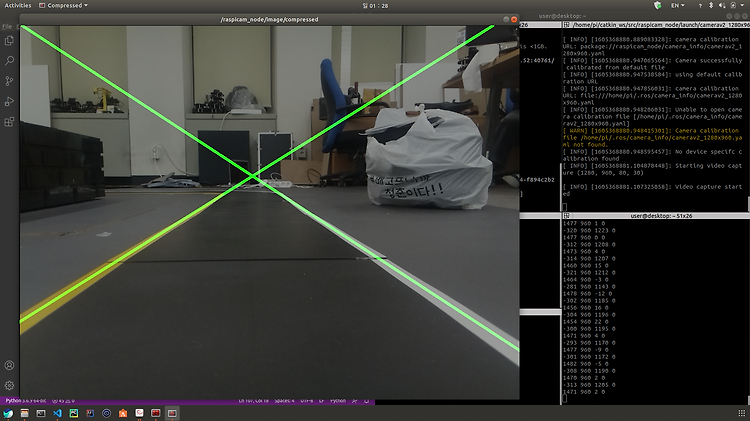Click the green shield tray icon
The image size is (750, 421).
pos(658,5)
